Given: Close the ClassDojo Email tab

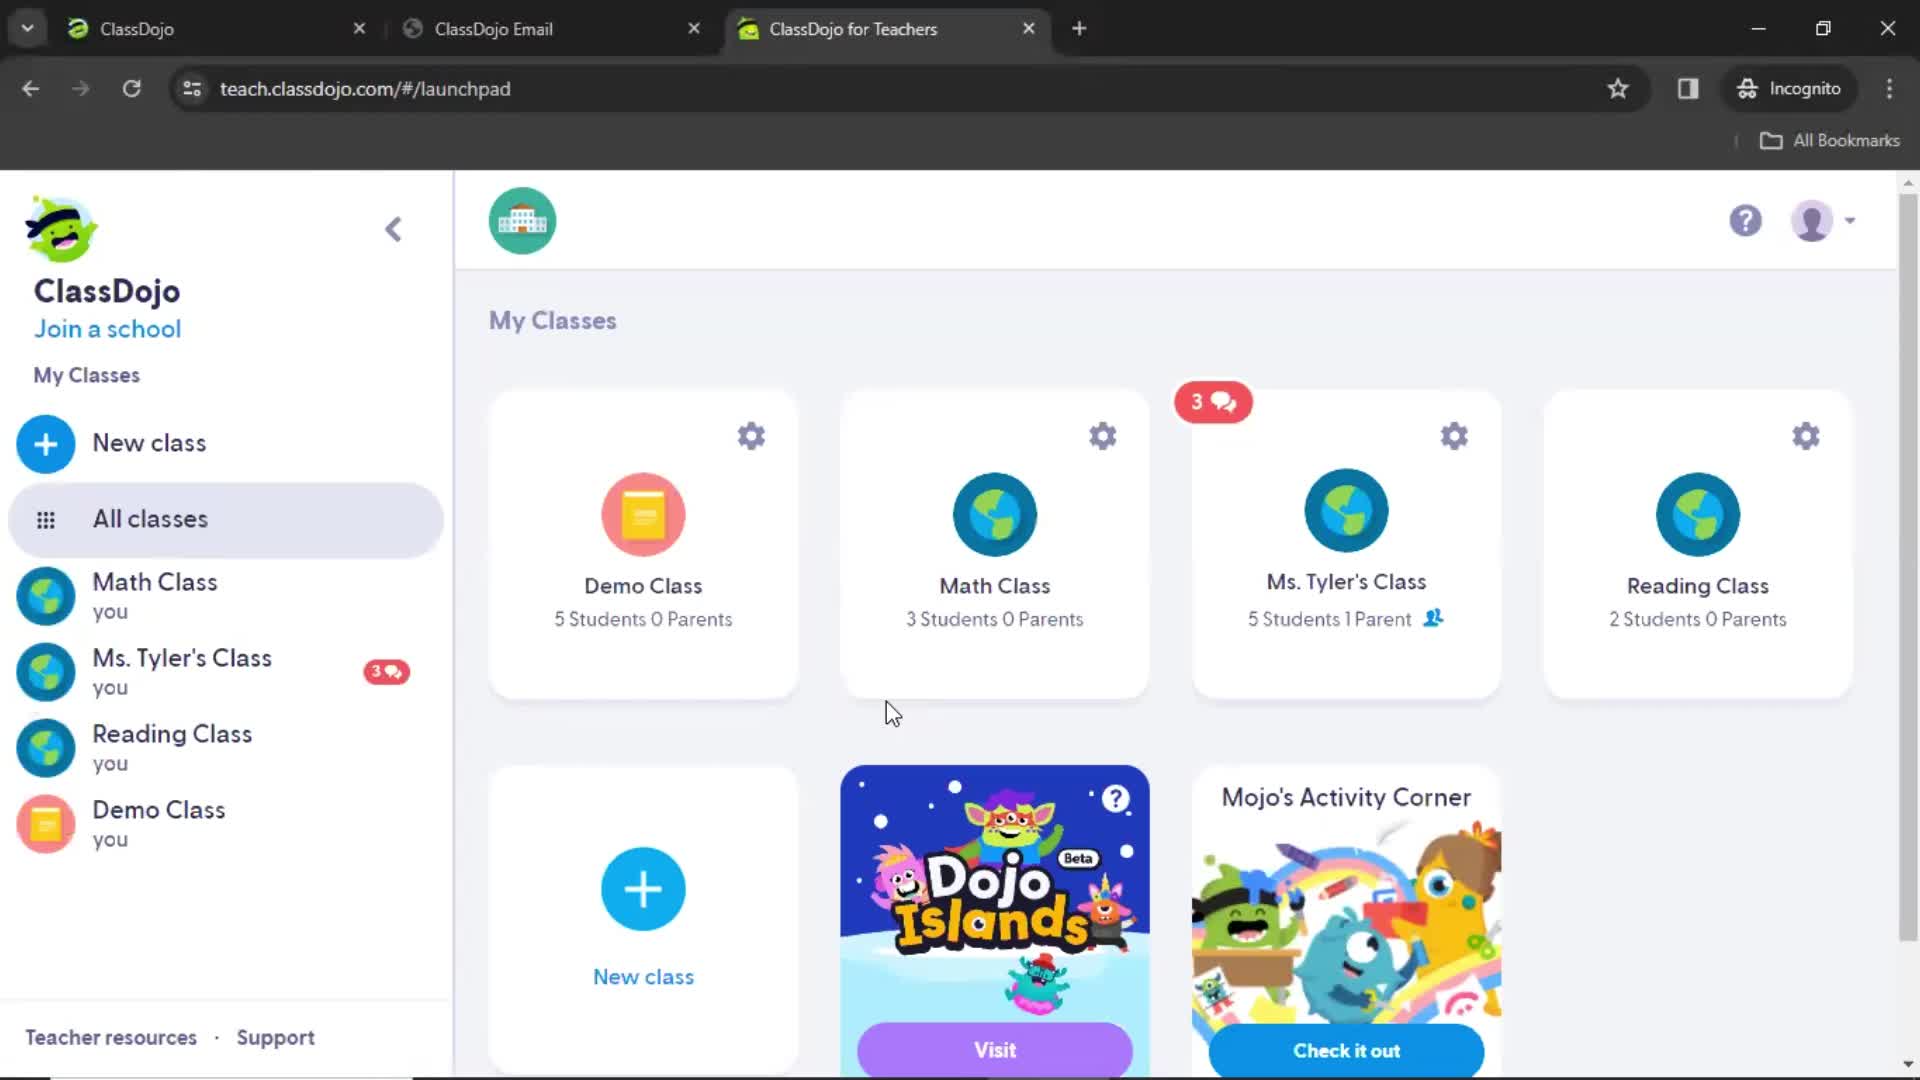Looking at the screenshot, I should (x=694, y=29).
